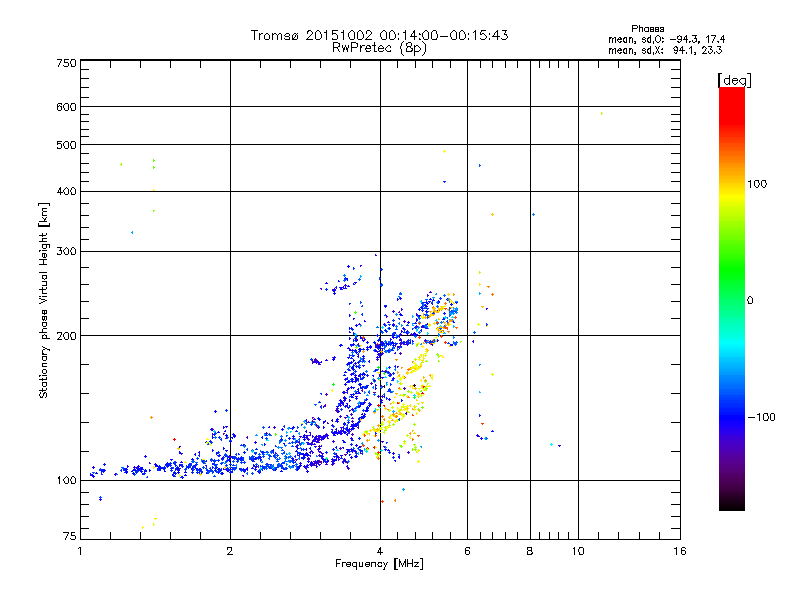Click the x-axis tick label '8'
Image resolution: width=800 pixels, height=600 pixels.
coord(530,551)
